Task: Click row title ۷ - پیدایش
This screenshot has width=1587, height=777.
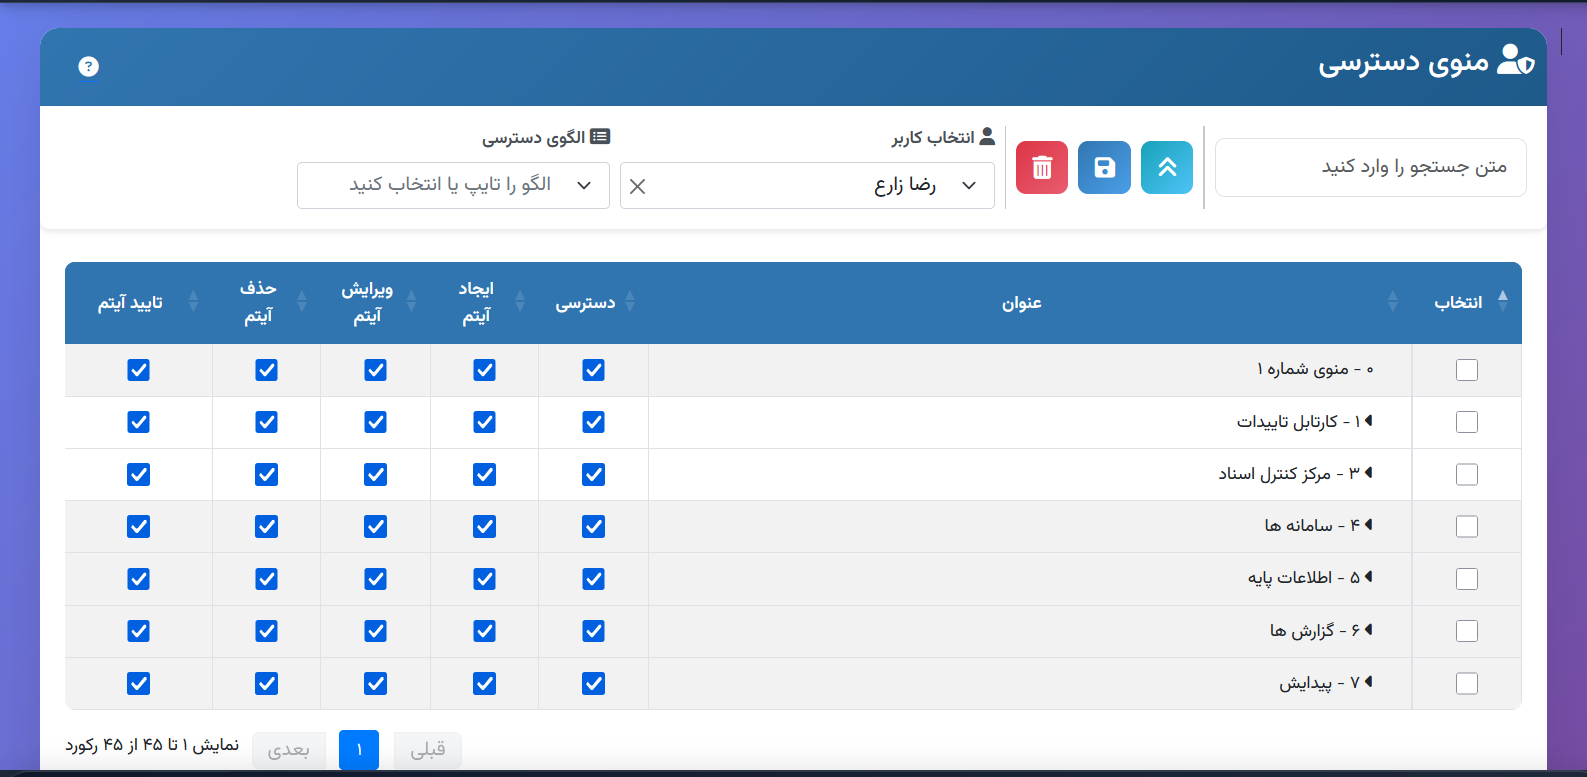Action: click(x=1320, y=682)
